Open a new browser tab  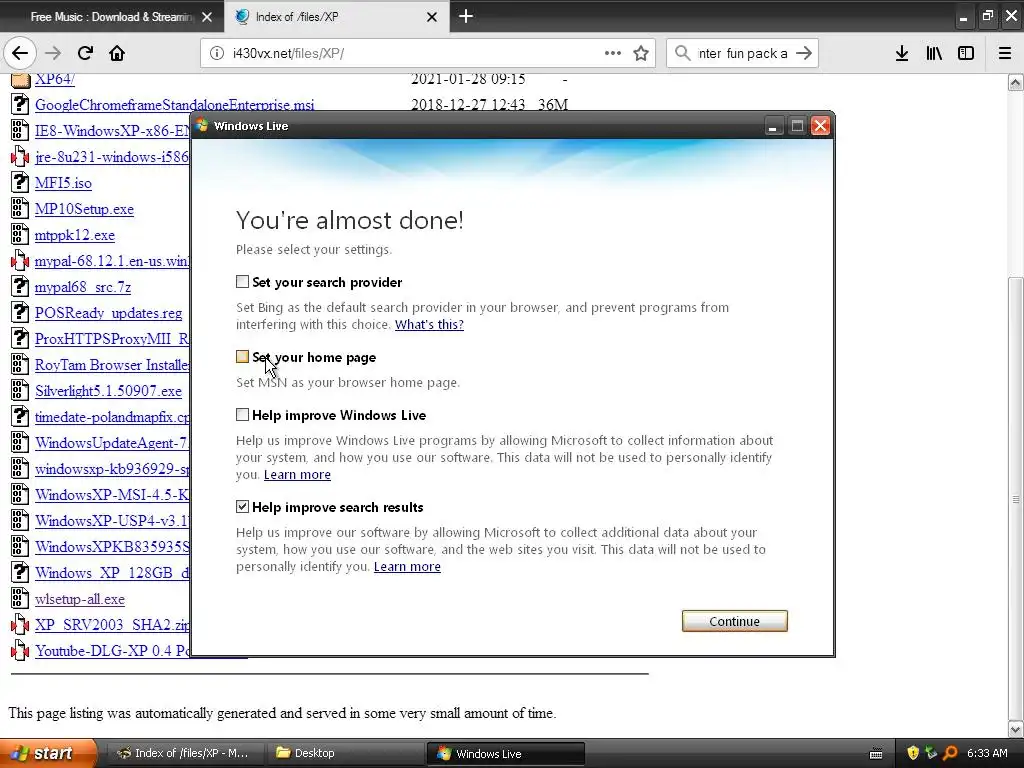point(466,16)
